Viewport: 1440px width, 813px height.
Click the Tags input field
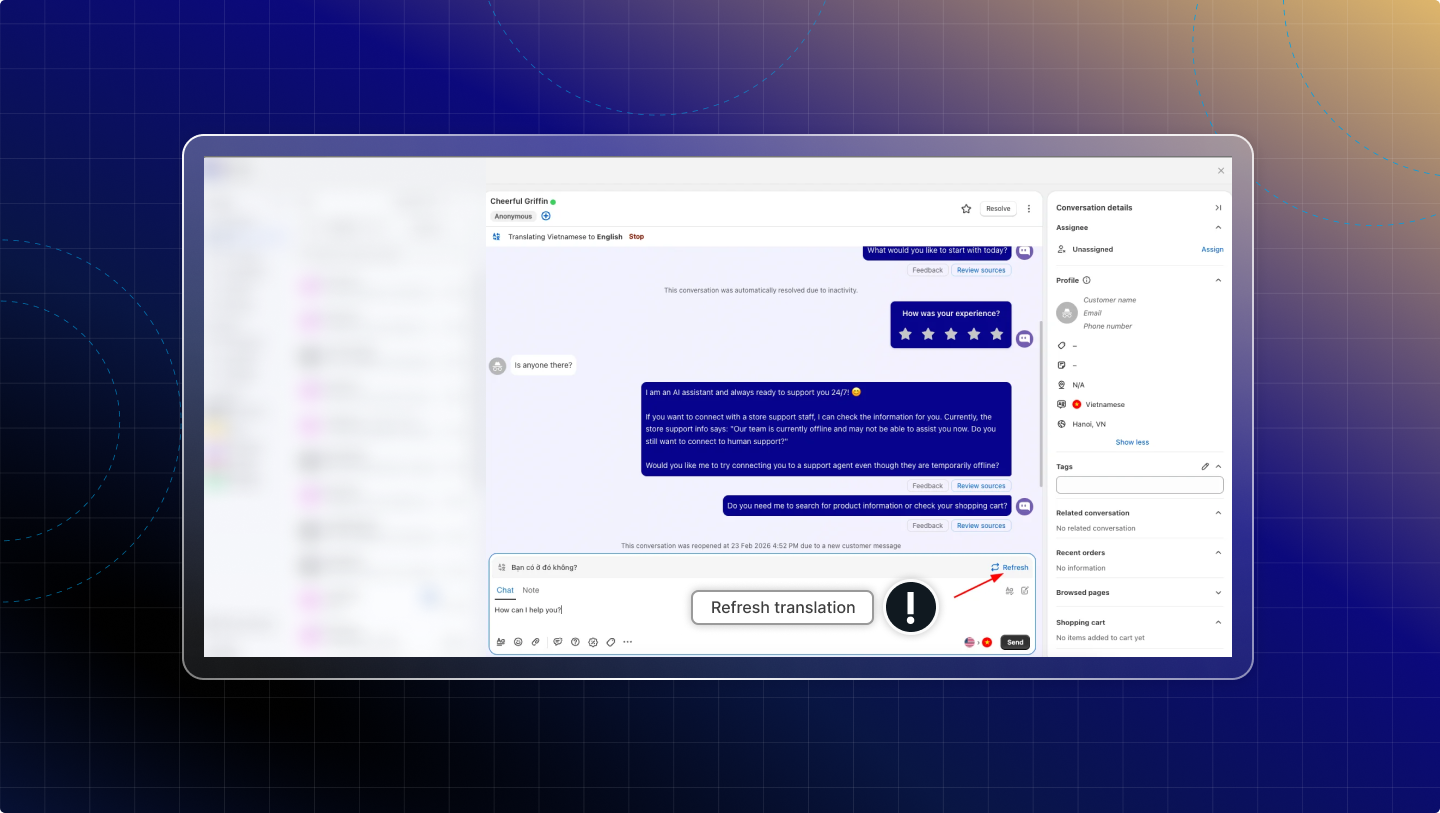click(x=1139, y=485)
